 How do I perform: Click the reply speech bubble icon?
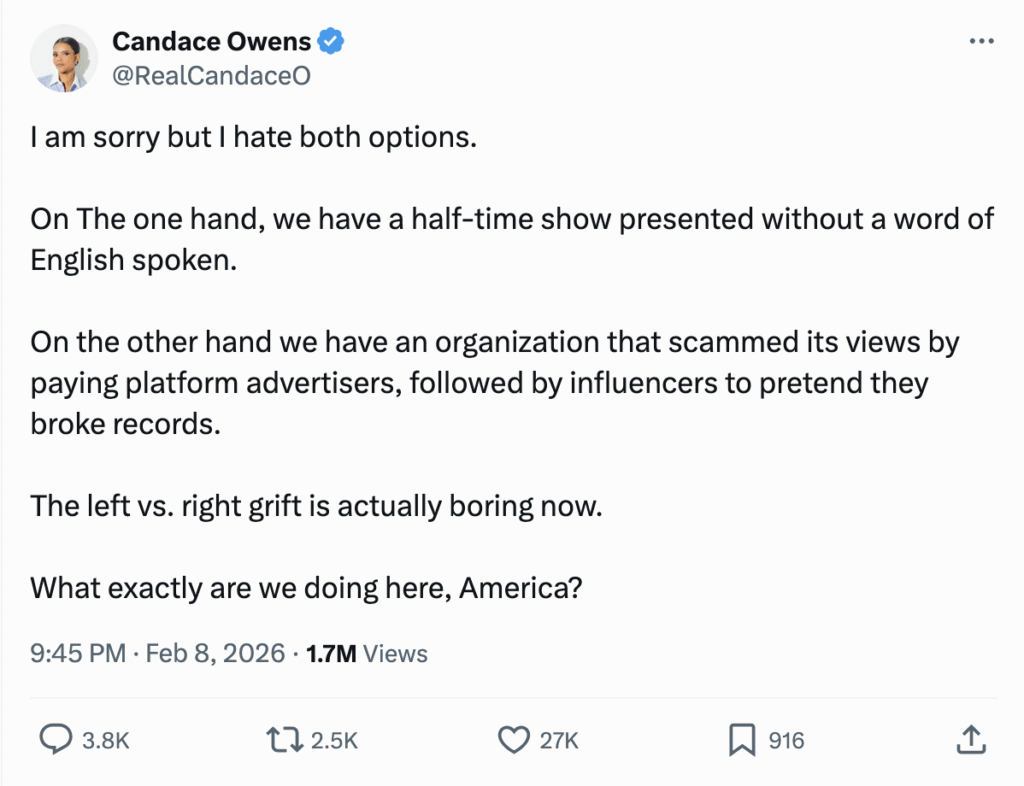point(53,740)
